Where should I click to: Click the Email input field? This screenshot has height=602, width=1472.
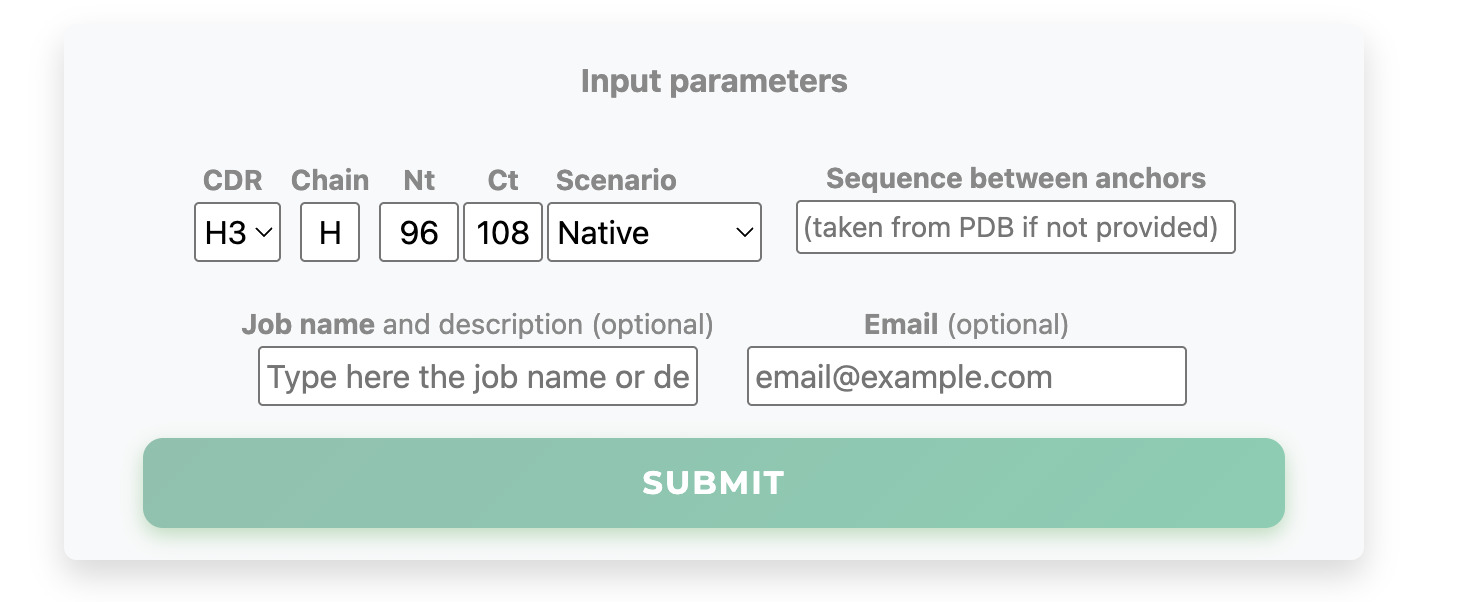point(966,377)
